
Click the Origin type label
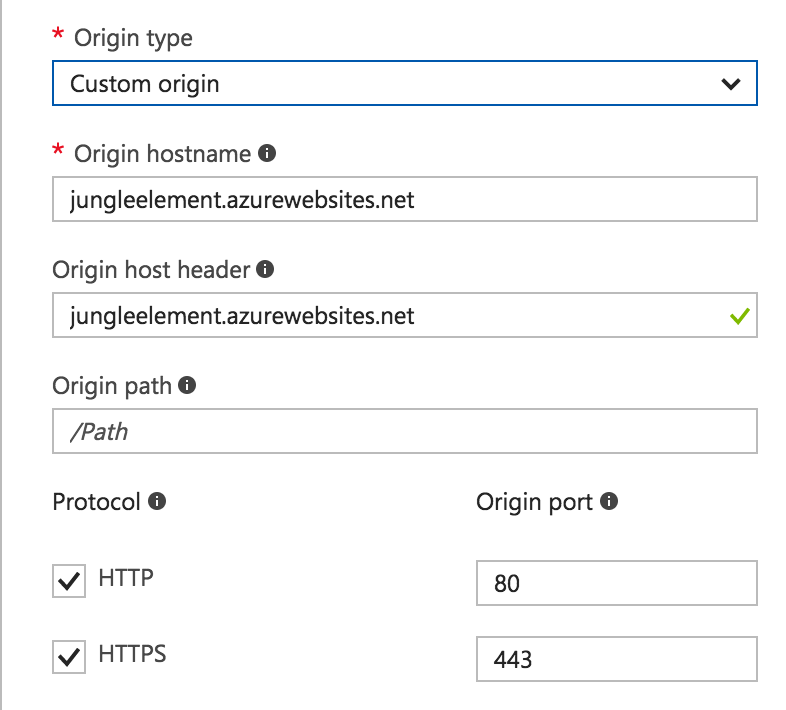click(133, 38)
